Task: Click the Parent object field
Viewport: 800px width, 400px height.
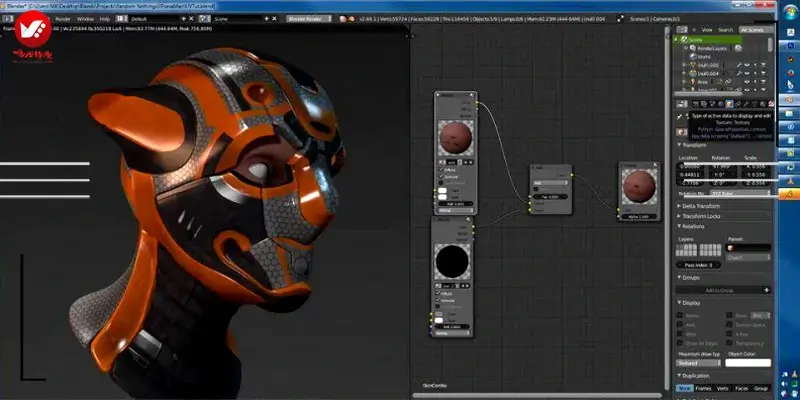Action: [748, 248]
